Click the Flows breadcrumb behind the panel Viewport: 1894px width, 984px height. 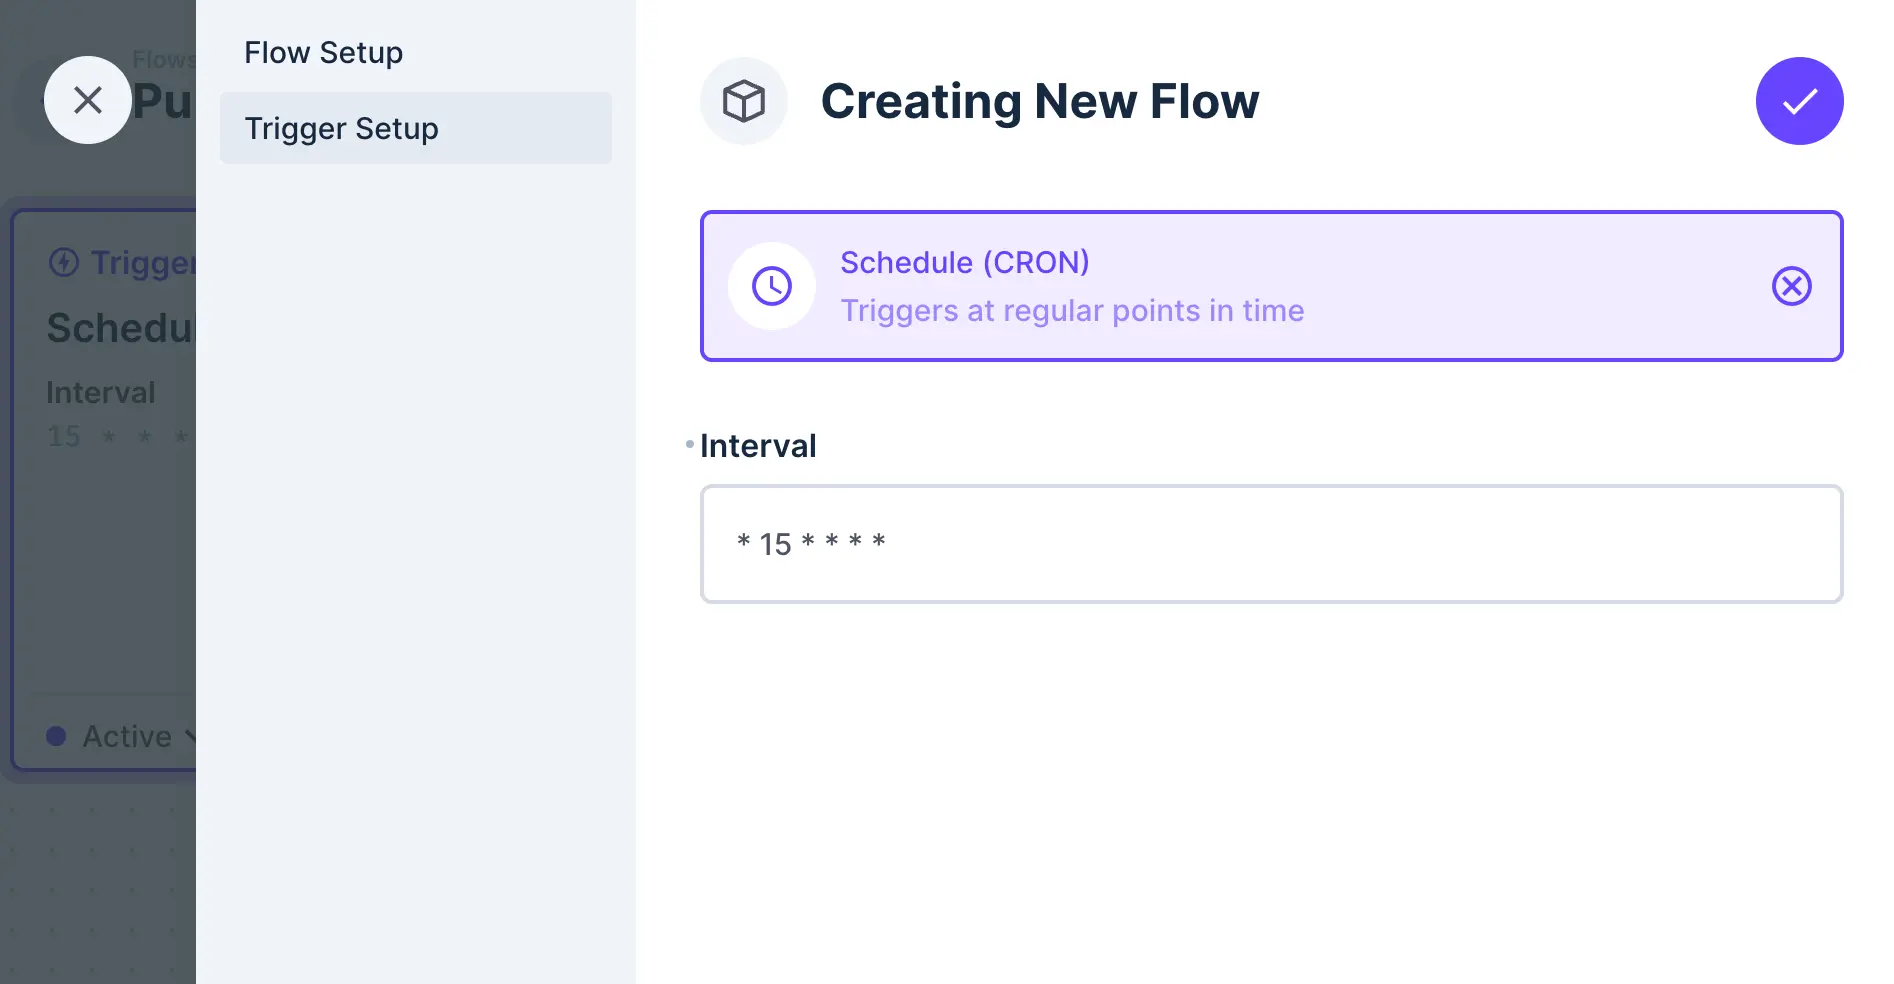click(164, 59)
